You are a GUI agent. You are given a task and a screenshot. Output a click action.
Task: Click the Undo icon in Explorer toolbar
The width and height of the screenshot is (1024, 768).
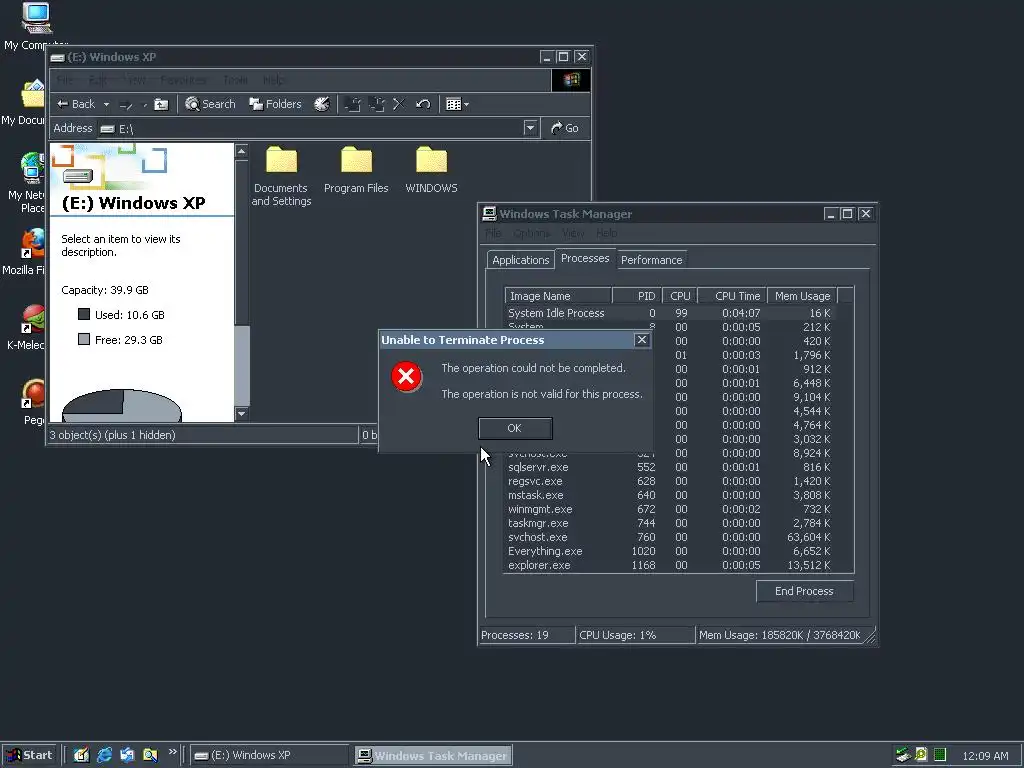pos(423,104)
